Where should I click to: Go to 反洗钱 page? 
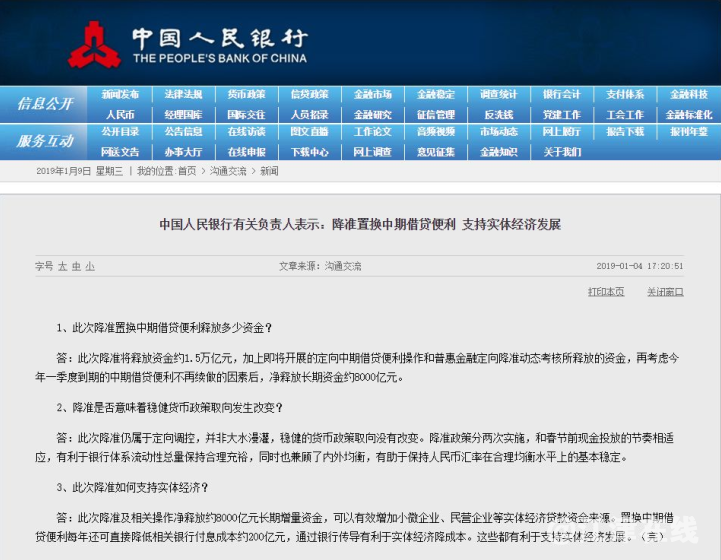point(499,114)
